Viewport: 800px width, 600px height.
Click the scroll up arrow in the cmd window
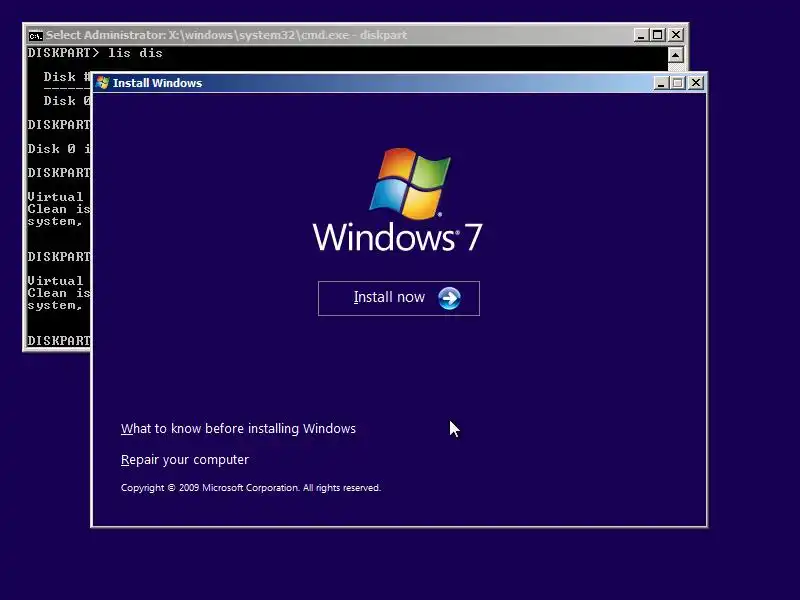tap(676, 55)
